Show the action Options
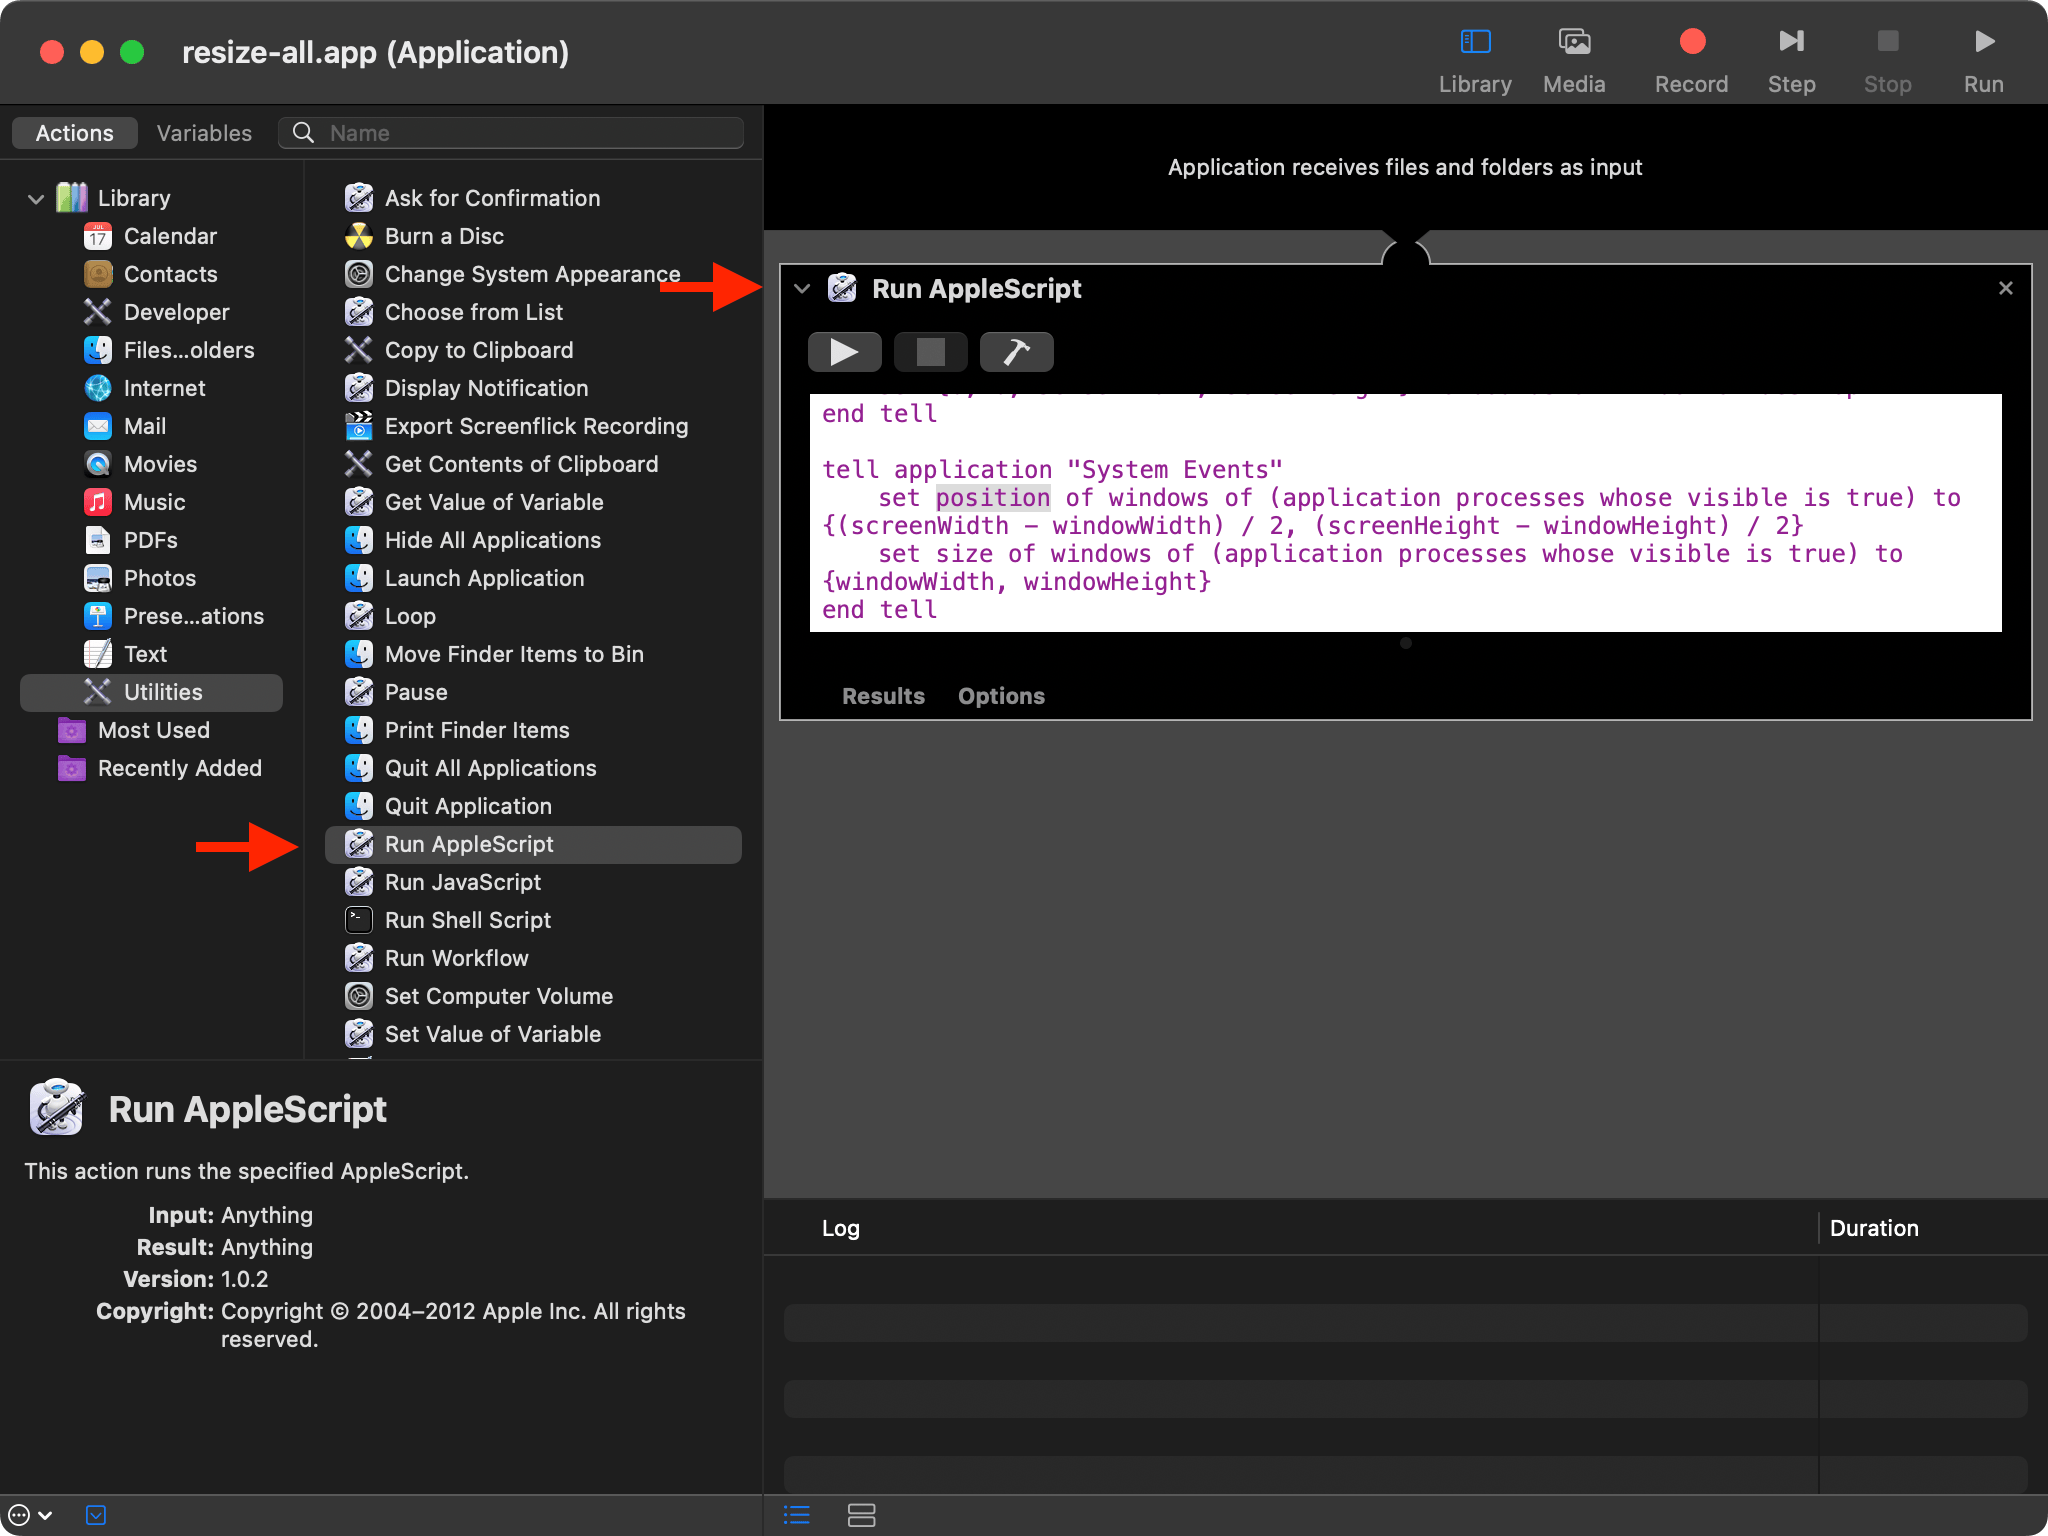The image size is (2048, 1536). pyautogui.click(x=1001, y=696)
